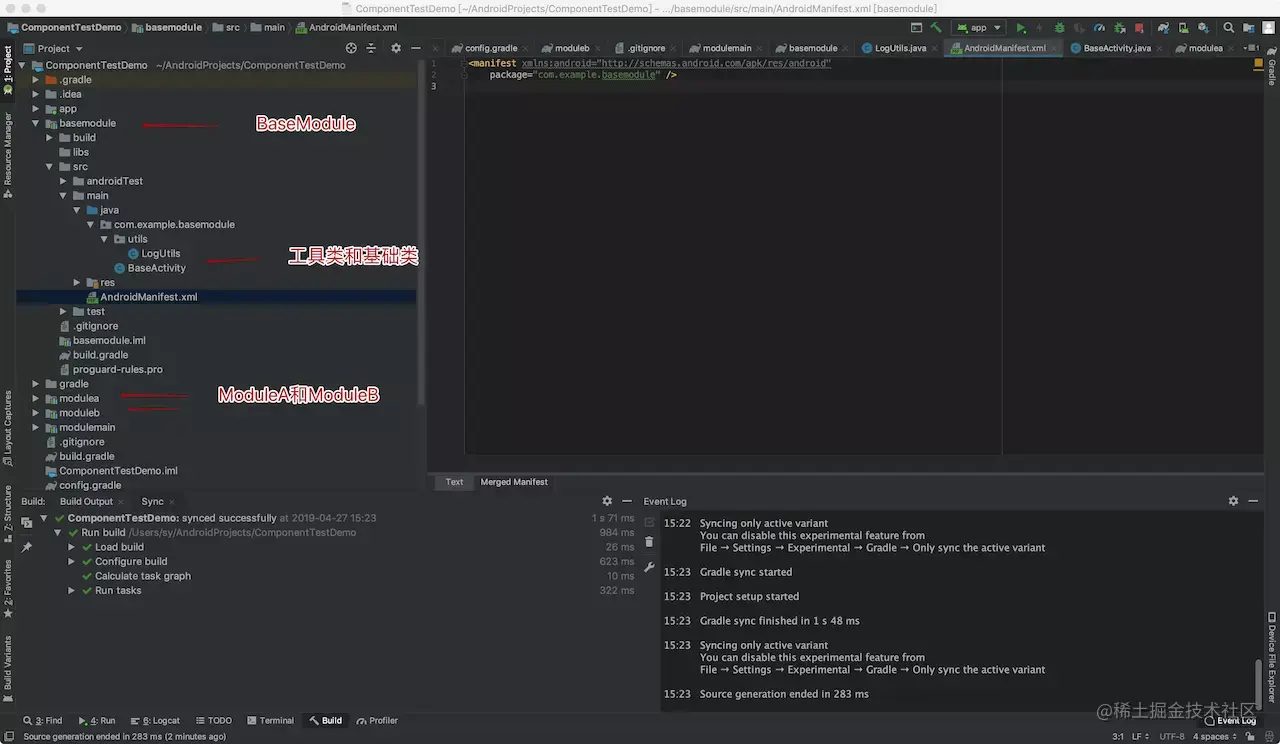1280x744 pixels.
Task: Open the Project view selector dropdown
Action: coord(54,48)
